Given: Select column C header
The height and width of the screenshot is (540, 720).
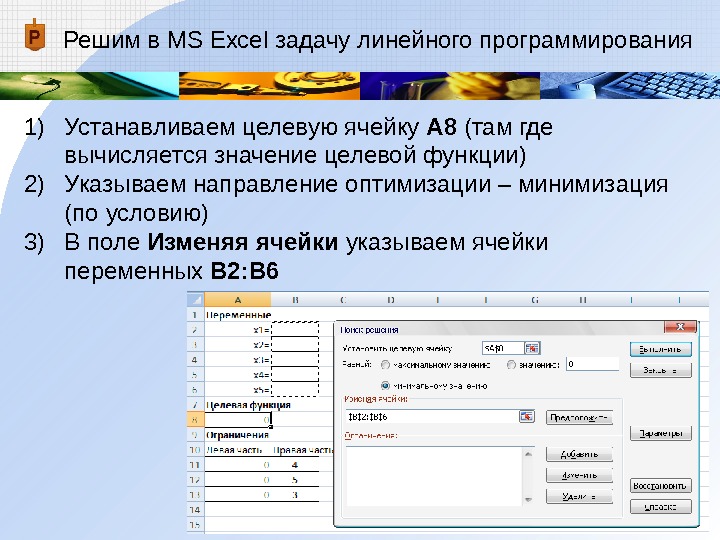Looking at the screenshot, I should [343, 300].
